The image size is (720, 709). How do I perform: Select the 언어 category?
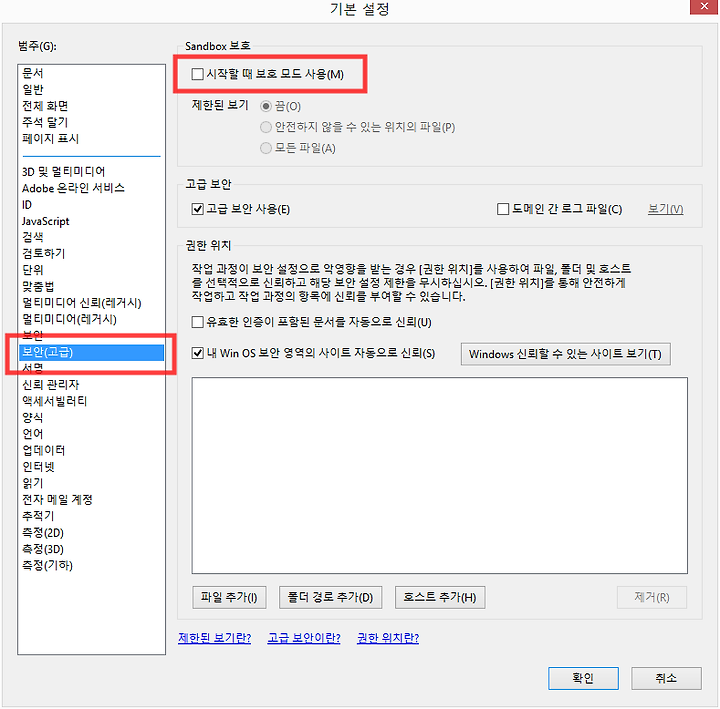click(91, 434)
